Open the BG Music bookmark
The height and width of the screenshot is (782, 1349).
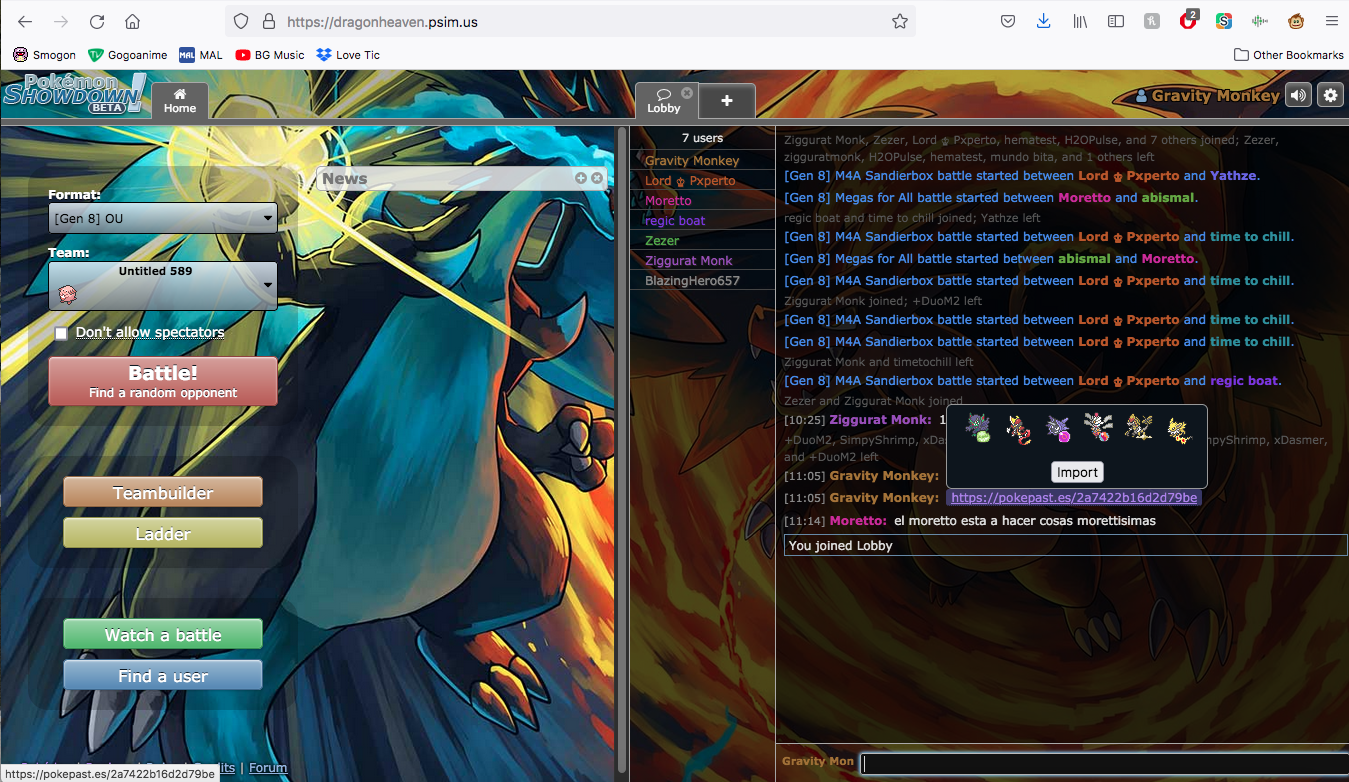pyautogui.click(x=270, y=55)
